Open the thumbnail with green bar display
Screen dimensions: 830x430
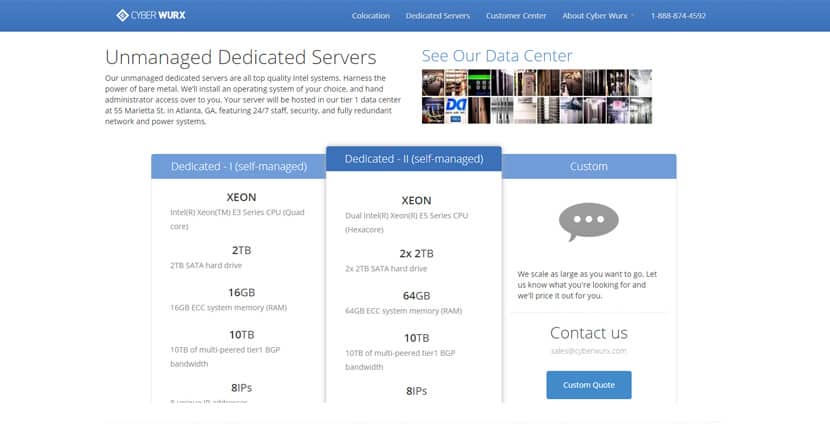479,83
